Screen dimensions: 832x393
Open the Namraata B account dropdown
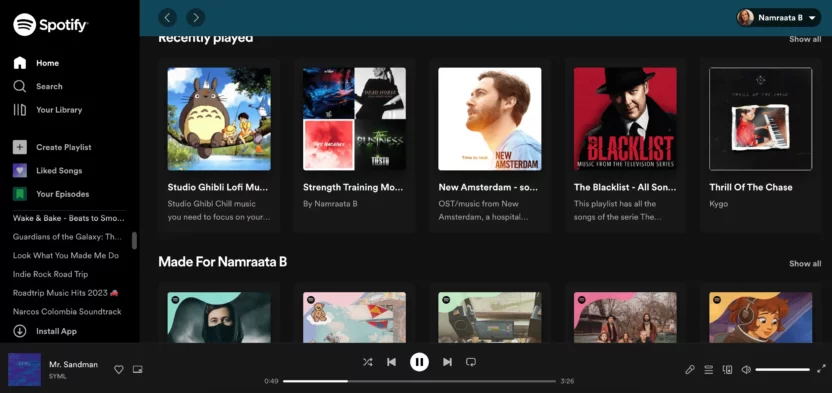pos(778,18)
